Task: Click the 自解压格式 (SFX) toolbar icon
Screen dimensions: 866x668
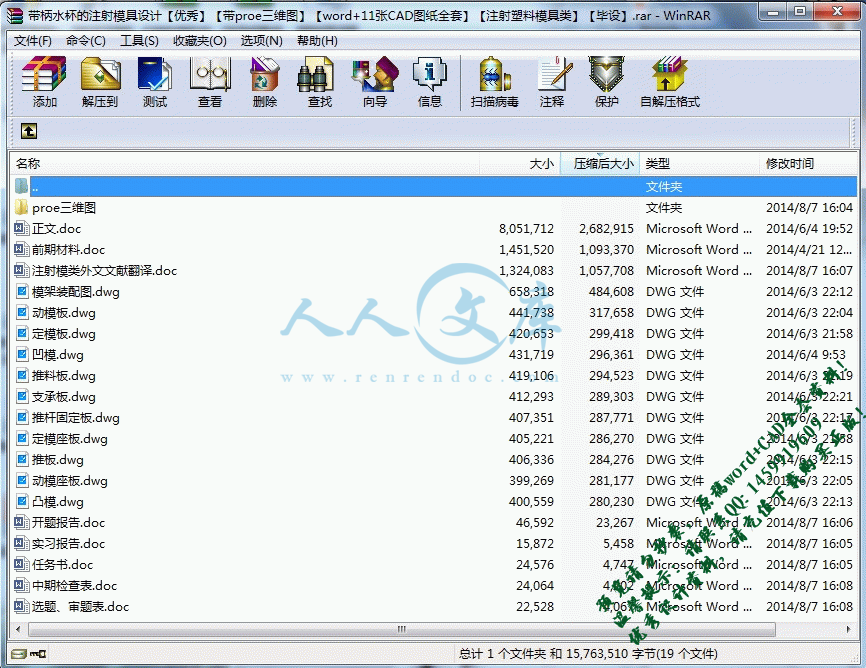Action: (x=669, y=73)
